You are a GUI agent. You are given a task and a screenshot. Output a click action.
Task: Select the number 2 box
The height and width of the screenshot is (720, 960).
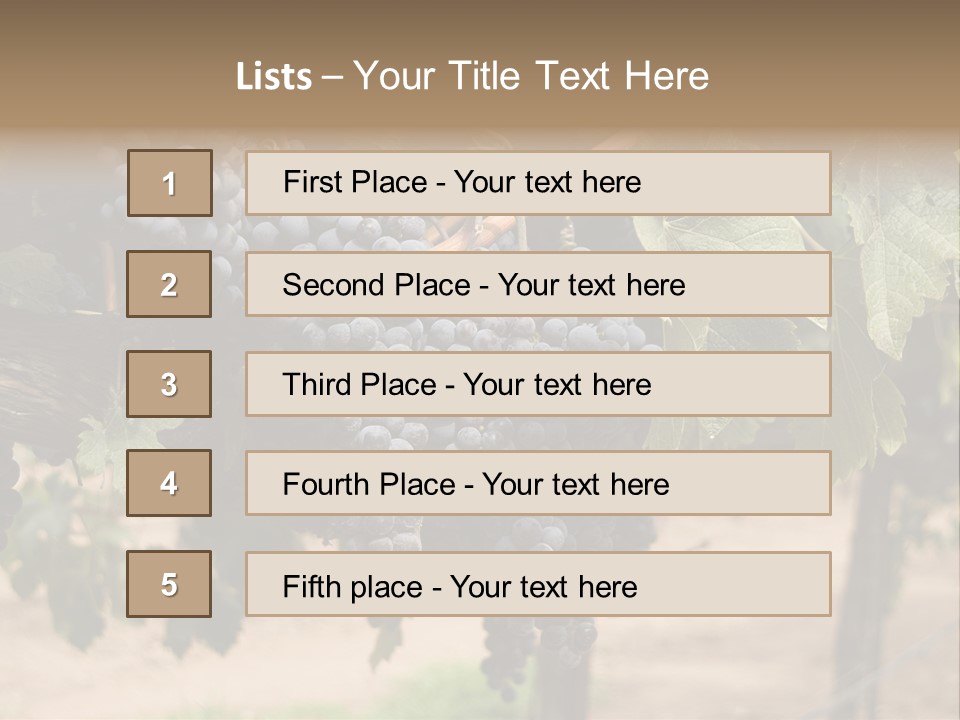click(169, 284)
